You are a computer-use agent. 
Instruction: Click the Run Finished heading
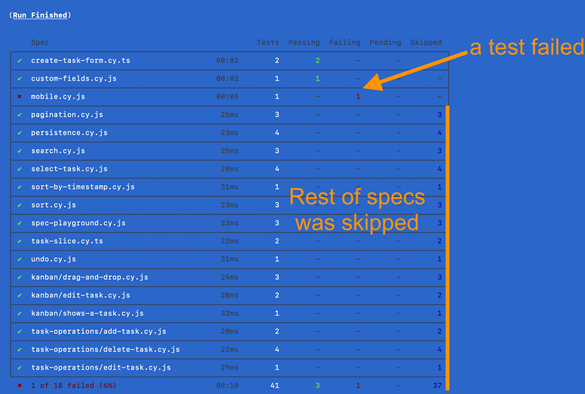coord(40,15)
